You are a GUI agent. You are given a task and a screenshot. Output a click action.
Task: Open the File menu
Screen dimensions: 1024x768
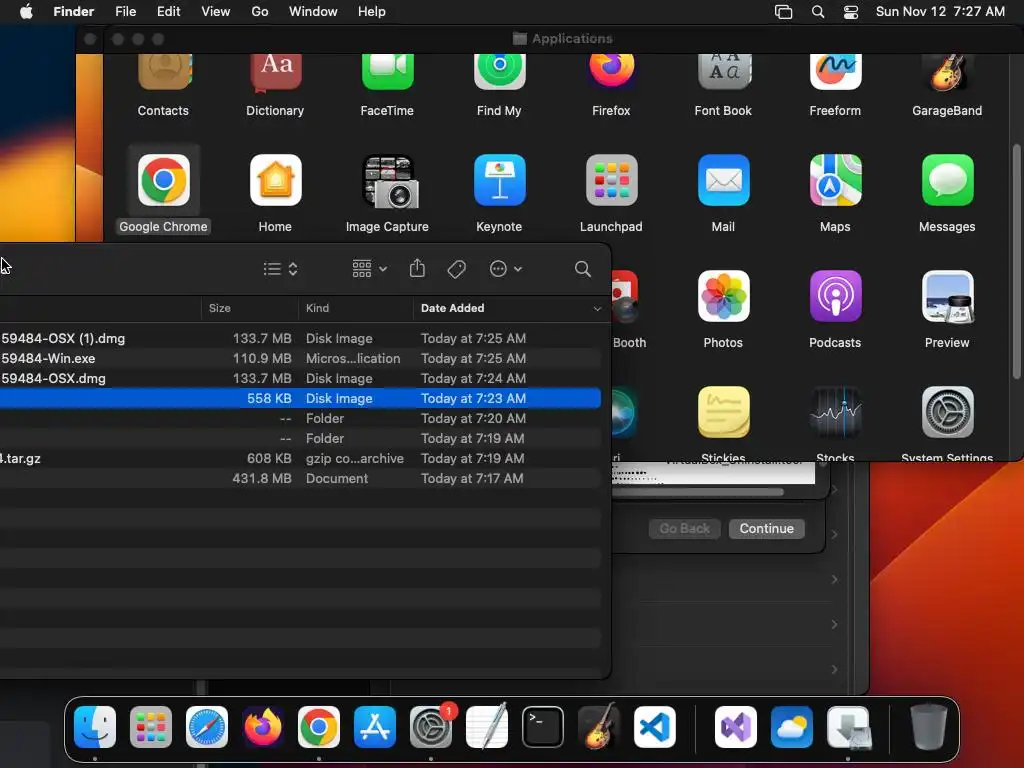(x=125, y=12)
